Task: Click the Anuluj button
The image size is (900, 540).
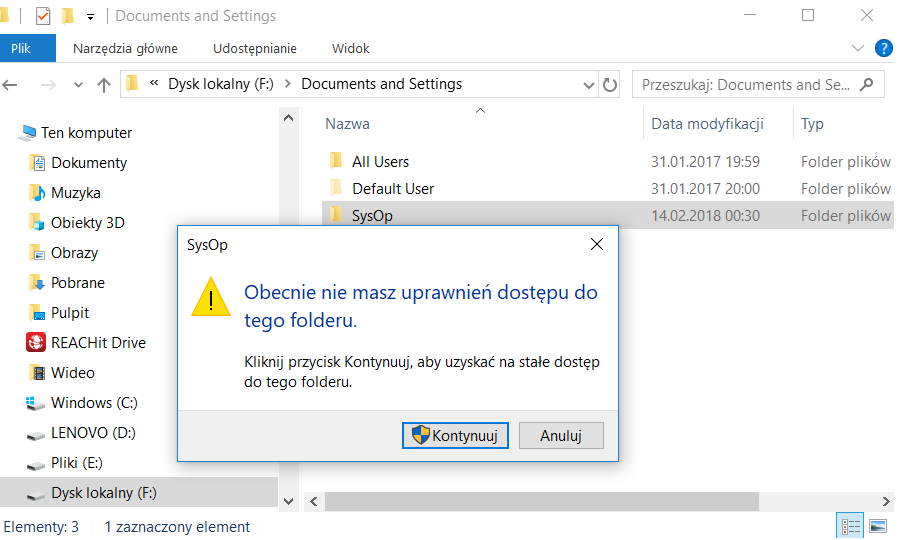Action: click(x=561, y=436)
